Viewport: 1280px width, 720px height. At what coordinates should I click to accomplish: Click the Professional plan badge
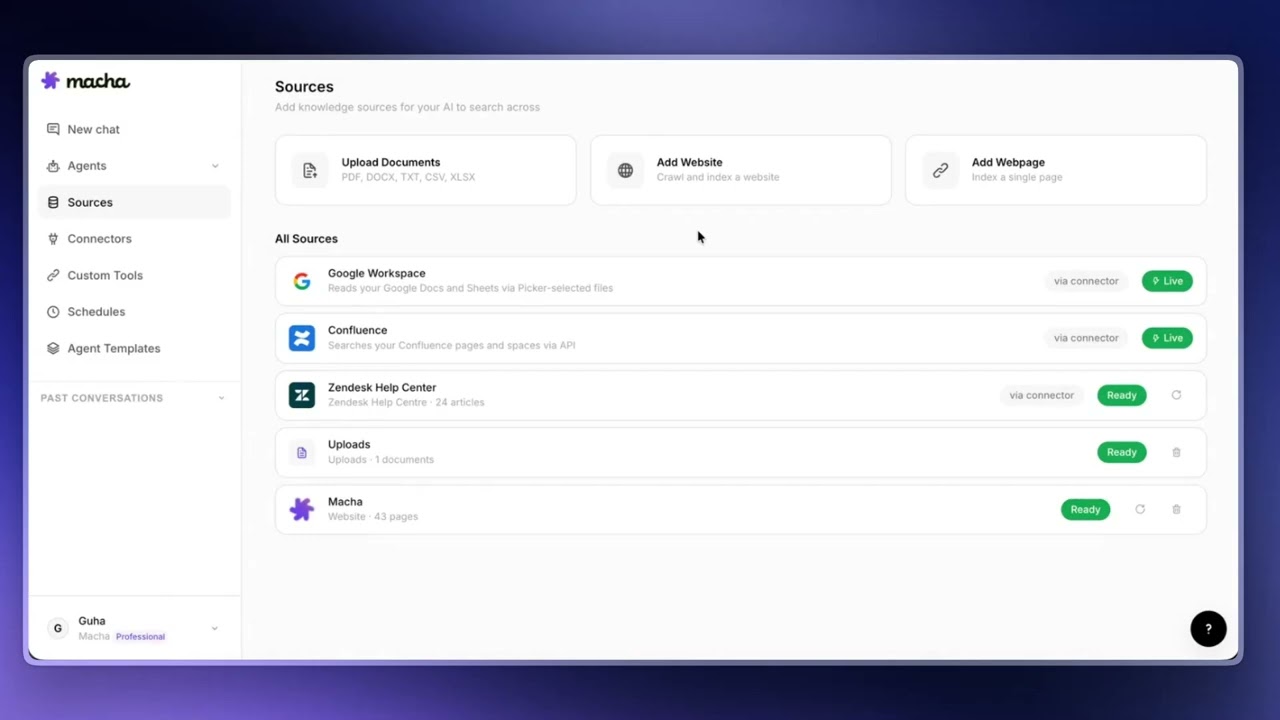coord(140,636)
